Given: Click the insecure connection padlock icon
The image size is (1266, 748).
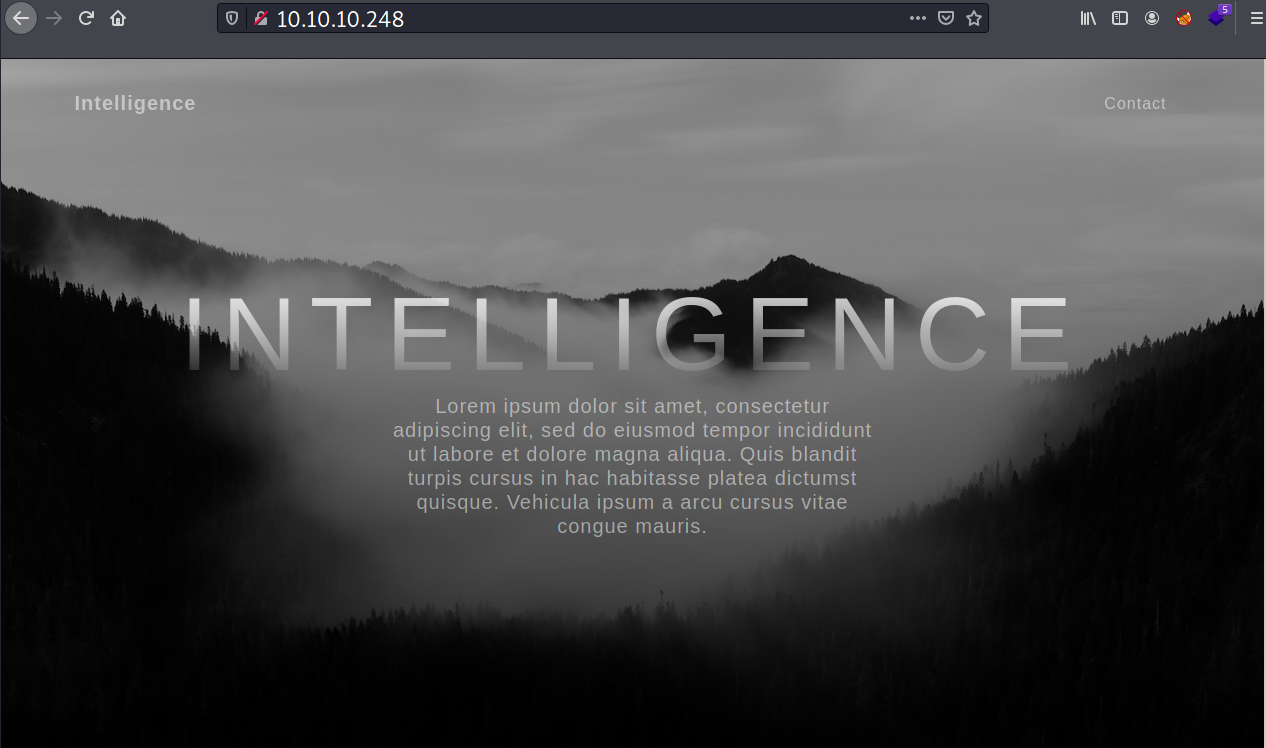Looking at the screenshot, I should coord(260,18).
